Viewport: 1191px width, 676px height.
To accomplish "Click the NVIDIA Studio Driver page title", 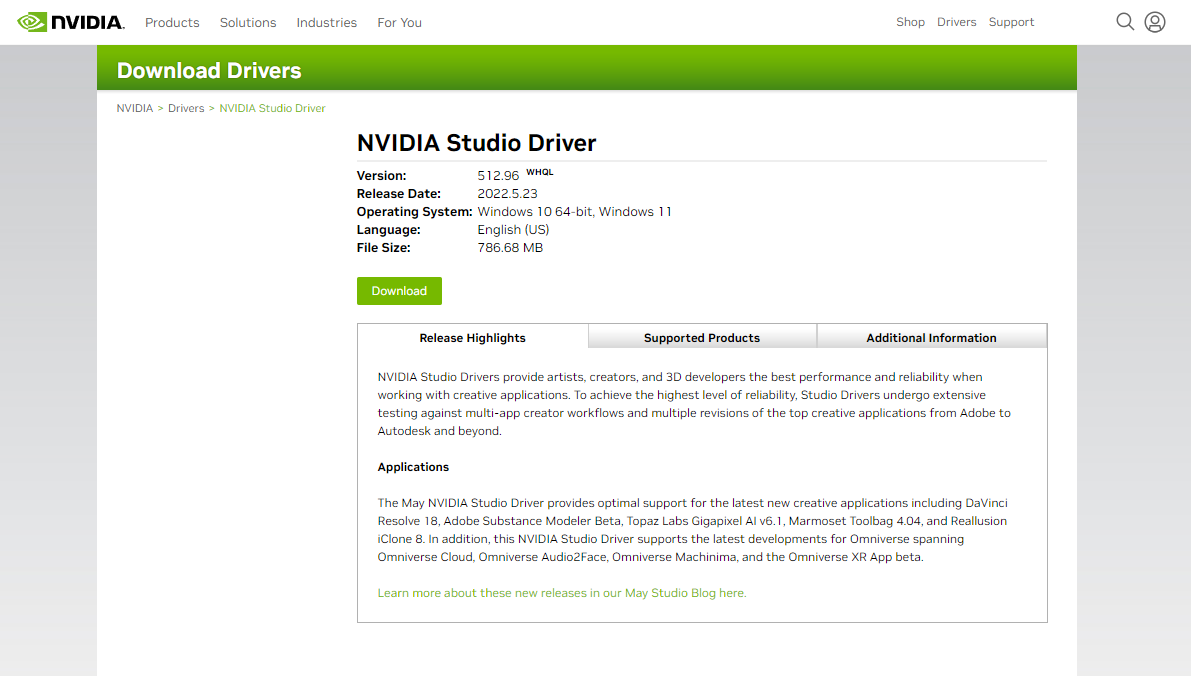I will [x=476, y=143].
